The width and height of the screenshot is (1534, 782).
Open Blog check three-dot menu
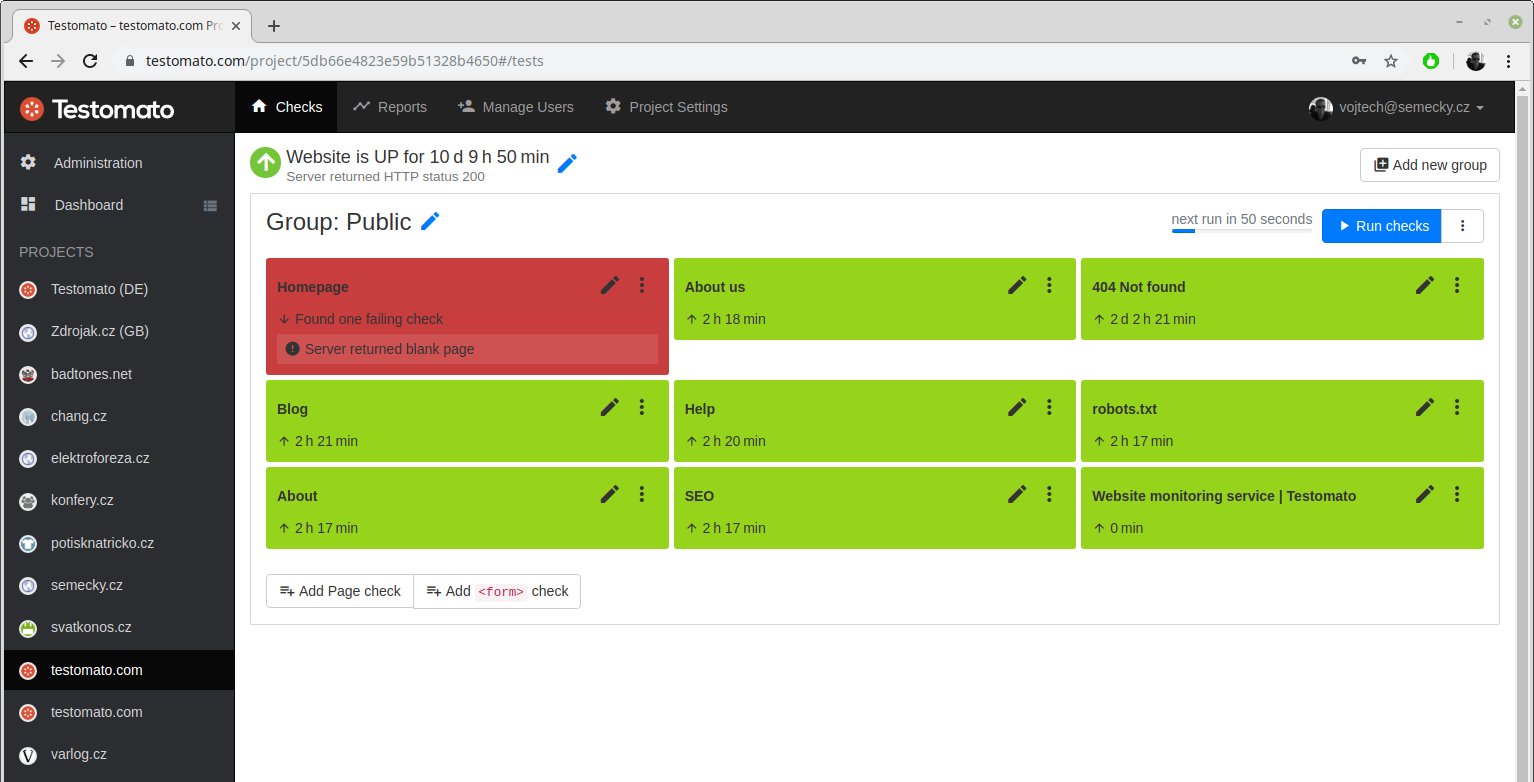point(642,408)
